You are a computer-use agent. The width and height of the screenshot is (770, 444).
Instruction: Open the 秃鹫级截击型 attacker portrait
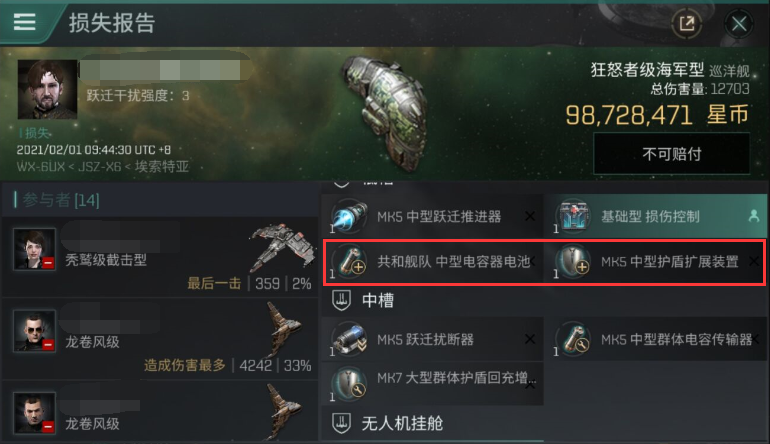click(34, 249)
